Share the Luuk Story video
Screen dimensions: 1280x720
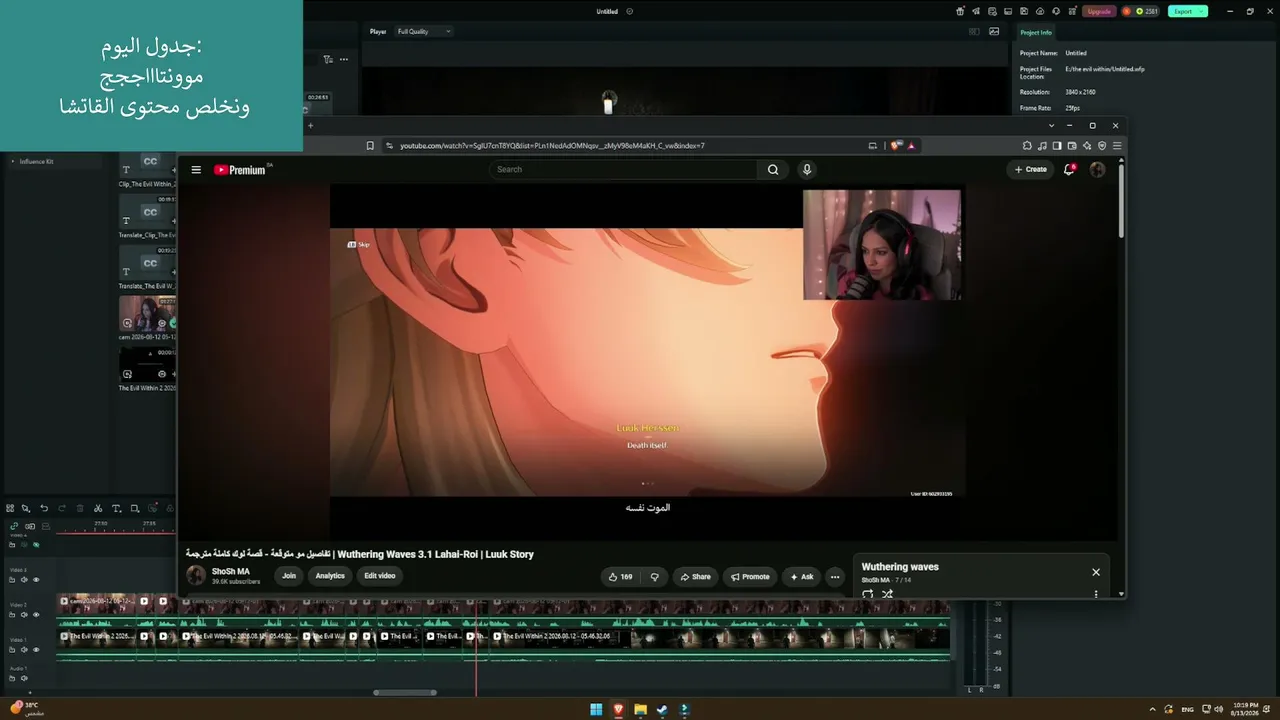tap(695, 577)
